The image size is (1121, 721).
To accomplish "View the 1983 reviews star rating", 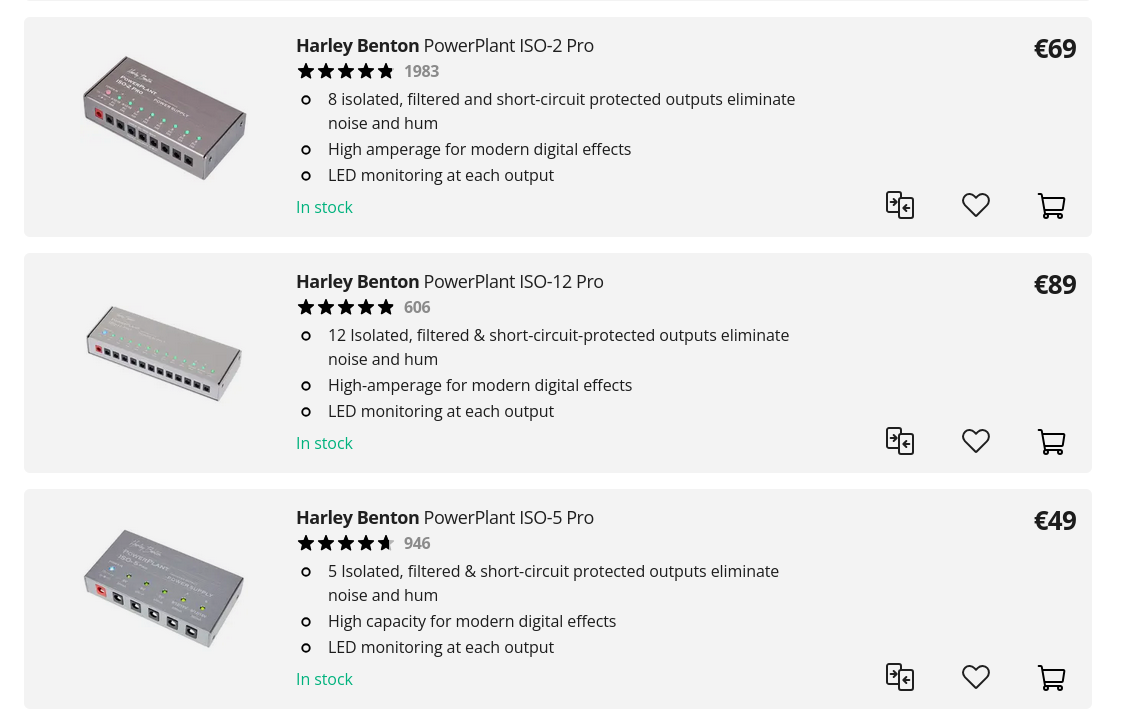I will (346, 71).
